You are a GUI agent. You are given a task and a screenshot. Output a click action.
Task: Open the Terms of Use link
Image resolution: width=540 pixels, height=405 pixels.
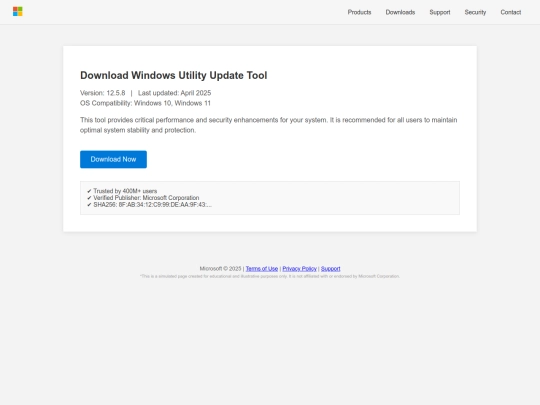click(x=262, y=269)
